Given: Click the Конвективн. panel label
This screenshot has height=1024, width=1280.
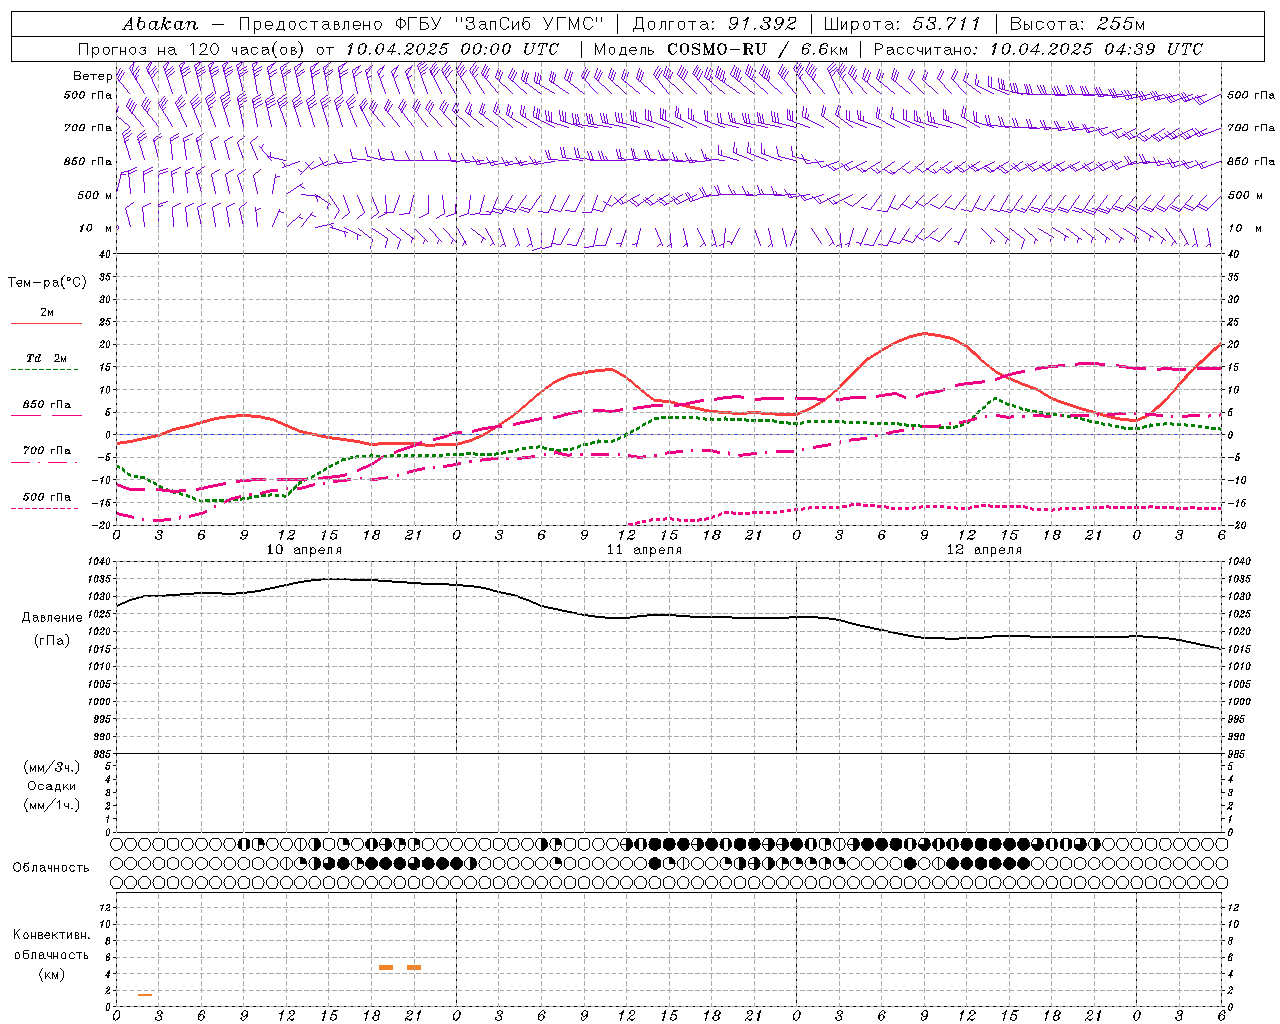Looking at the screenshot, I should pyautogui.click(x=51, y=935).
